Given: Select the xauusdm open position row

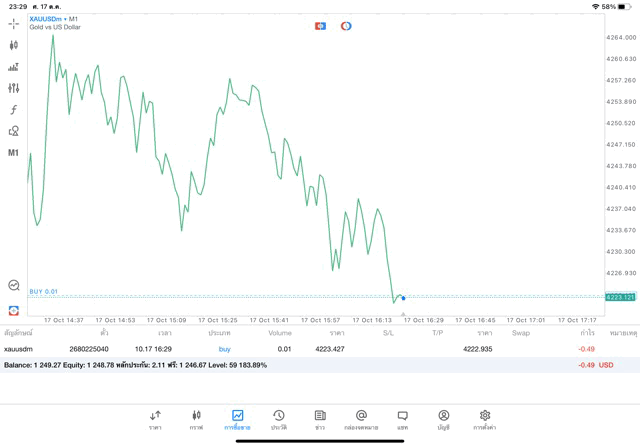Looking at the screenshot, I should tap(300, 349).
